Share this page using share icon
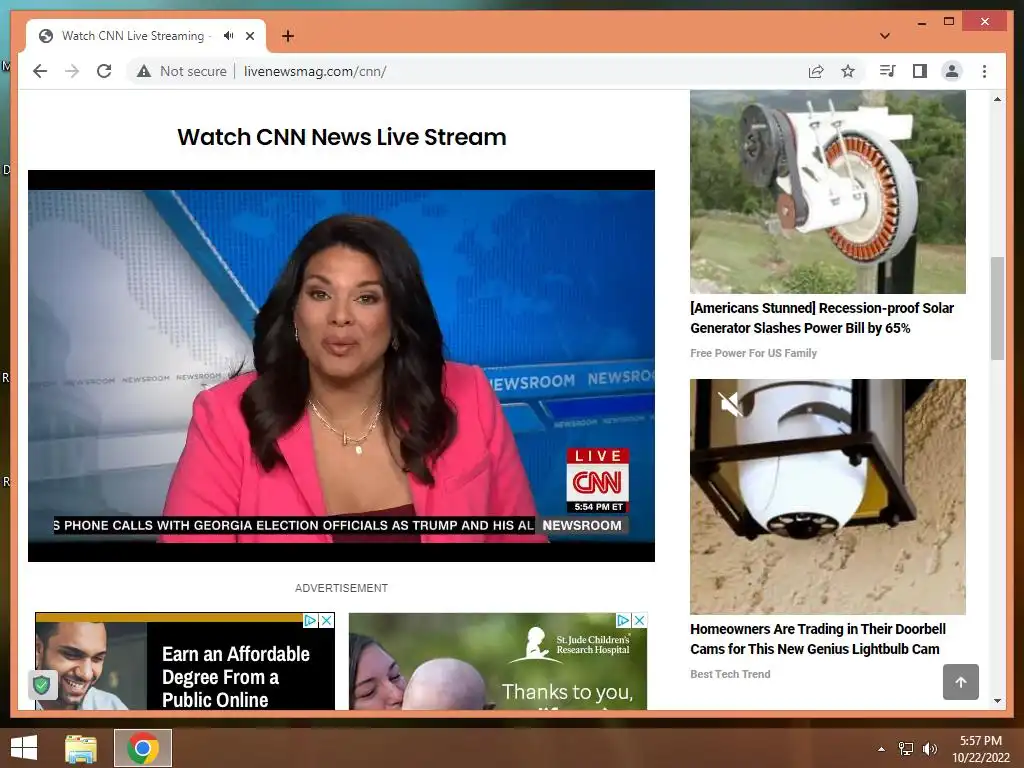The image size is (1024, 768). click(x=816, y=71)
